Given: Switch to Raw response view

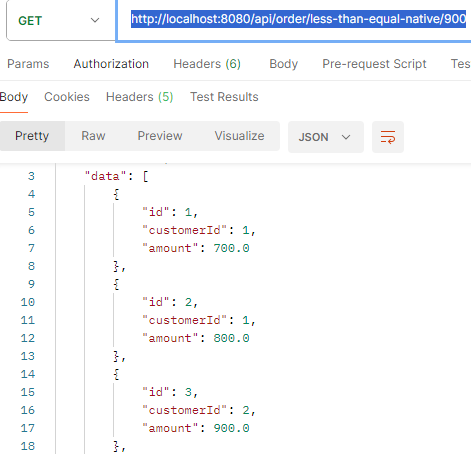Looking at the screenshot, I should click(93, 136).
